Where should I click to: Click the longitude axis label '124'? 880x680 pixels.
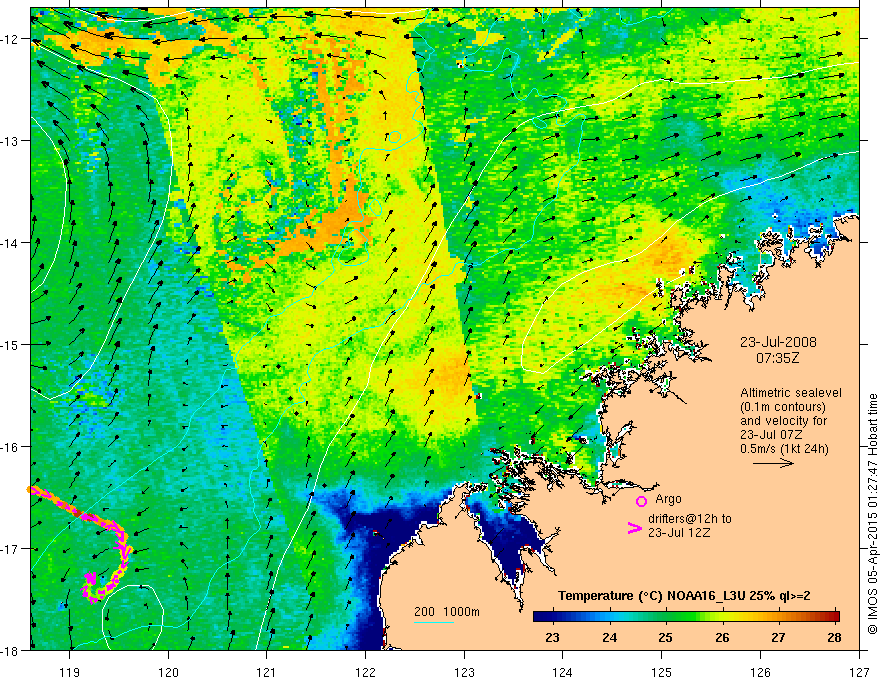562,672
